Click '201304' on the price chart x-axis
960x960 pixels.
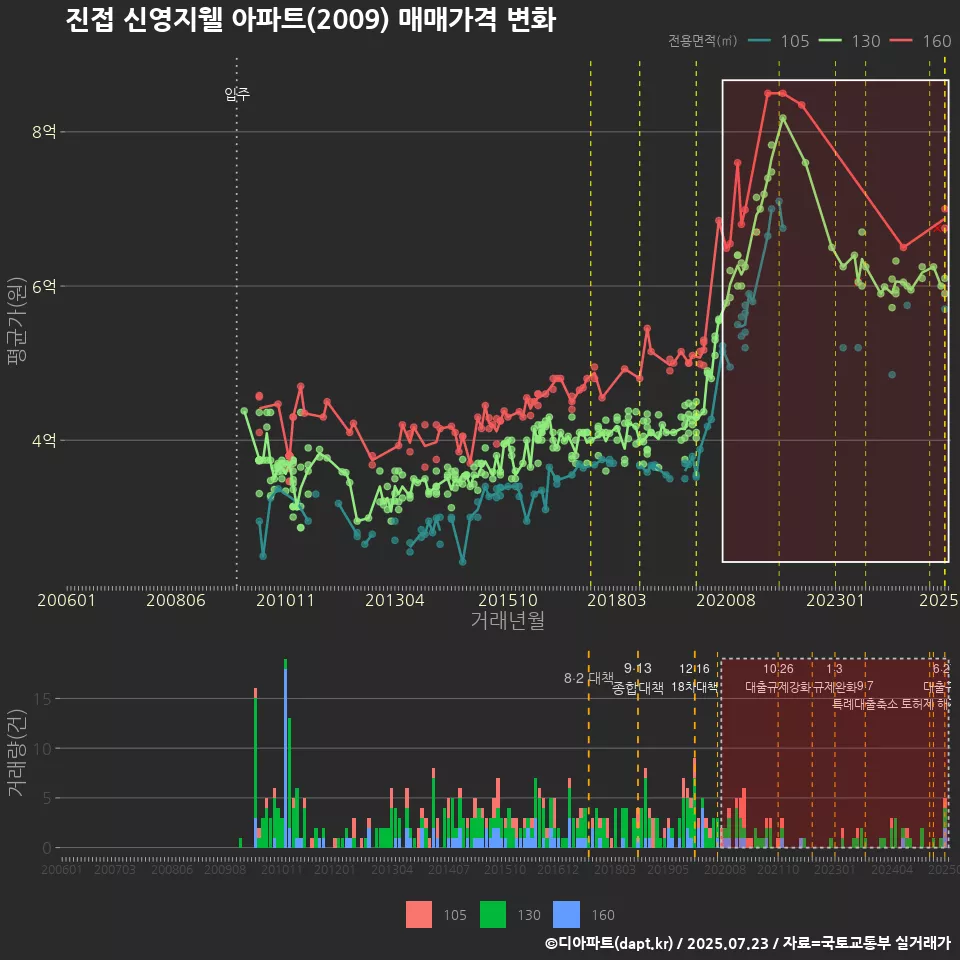click(395, 600)
